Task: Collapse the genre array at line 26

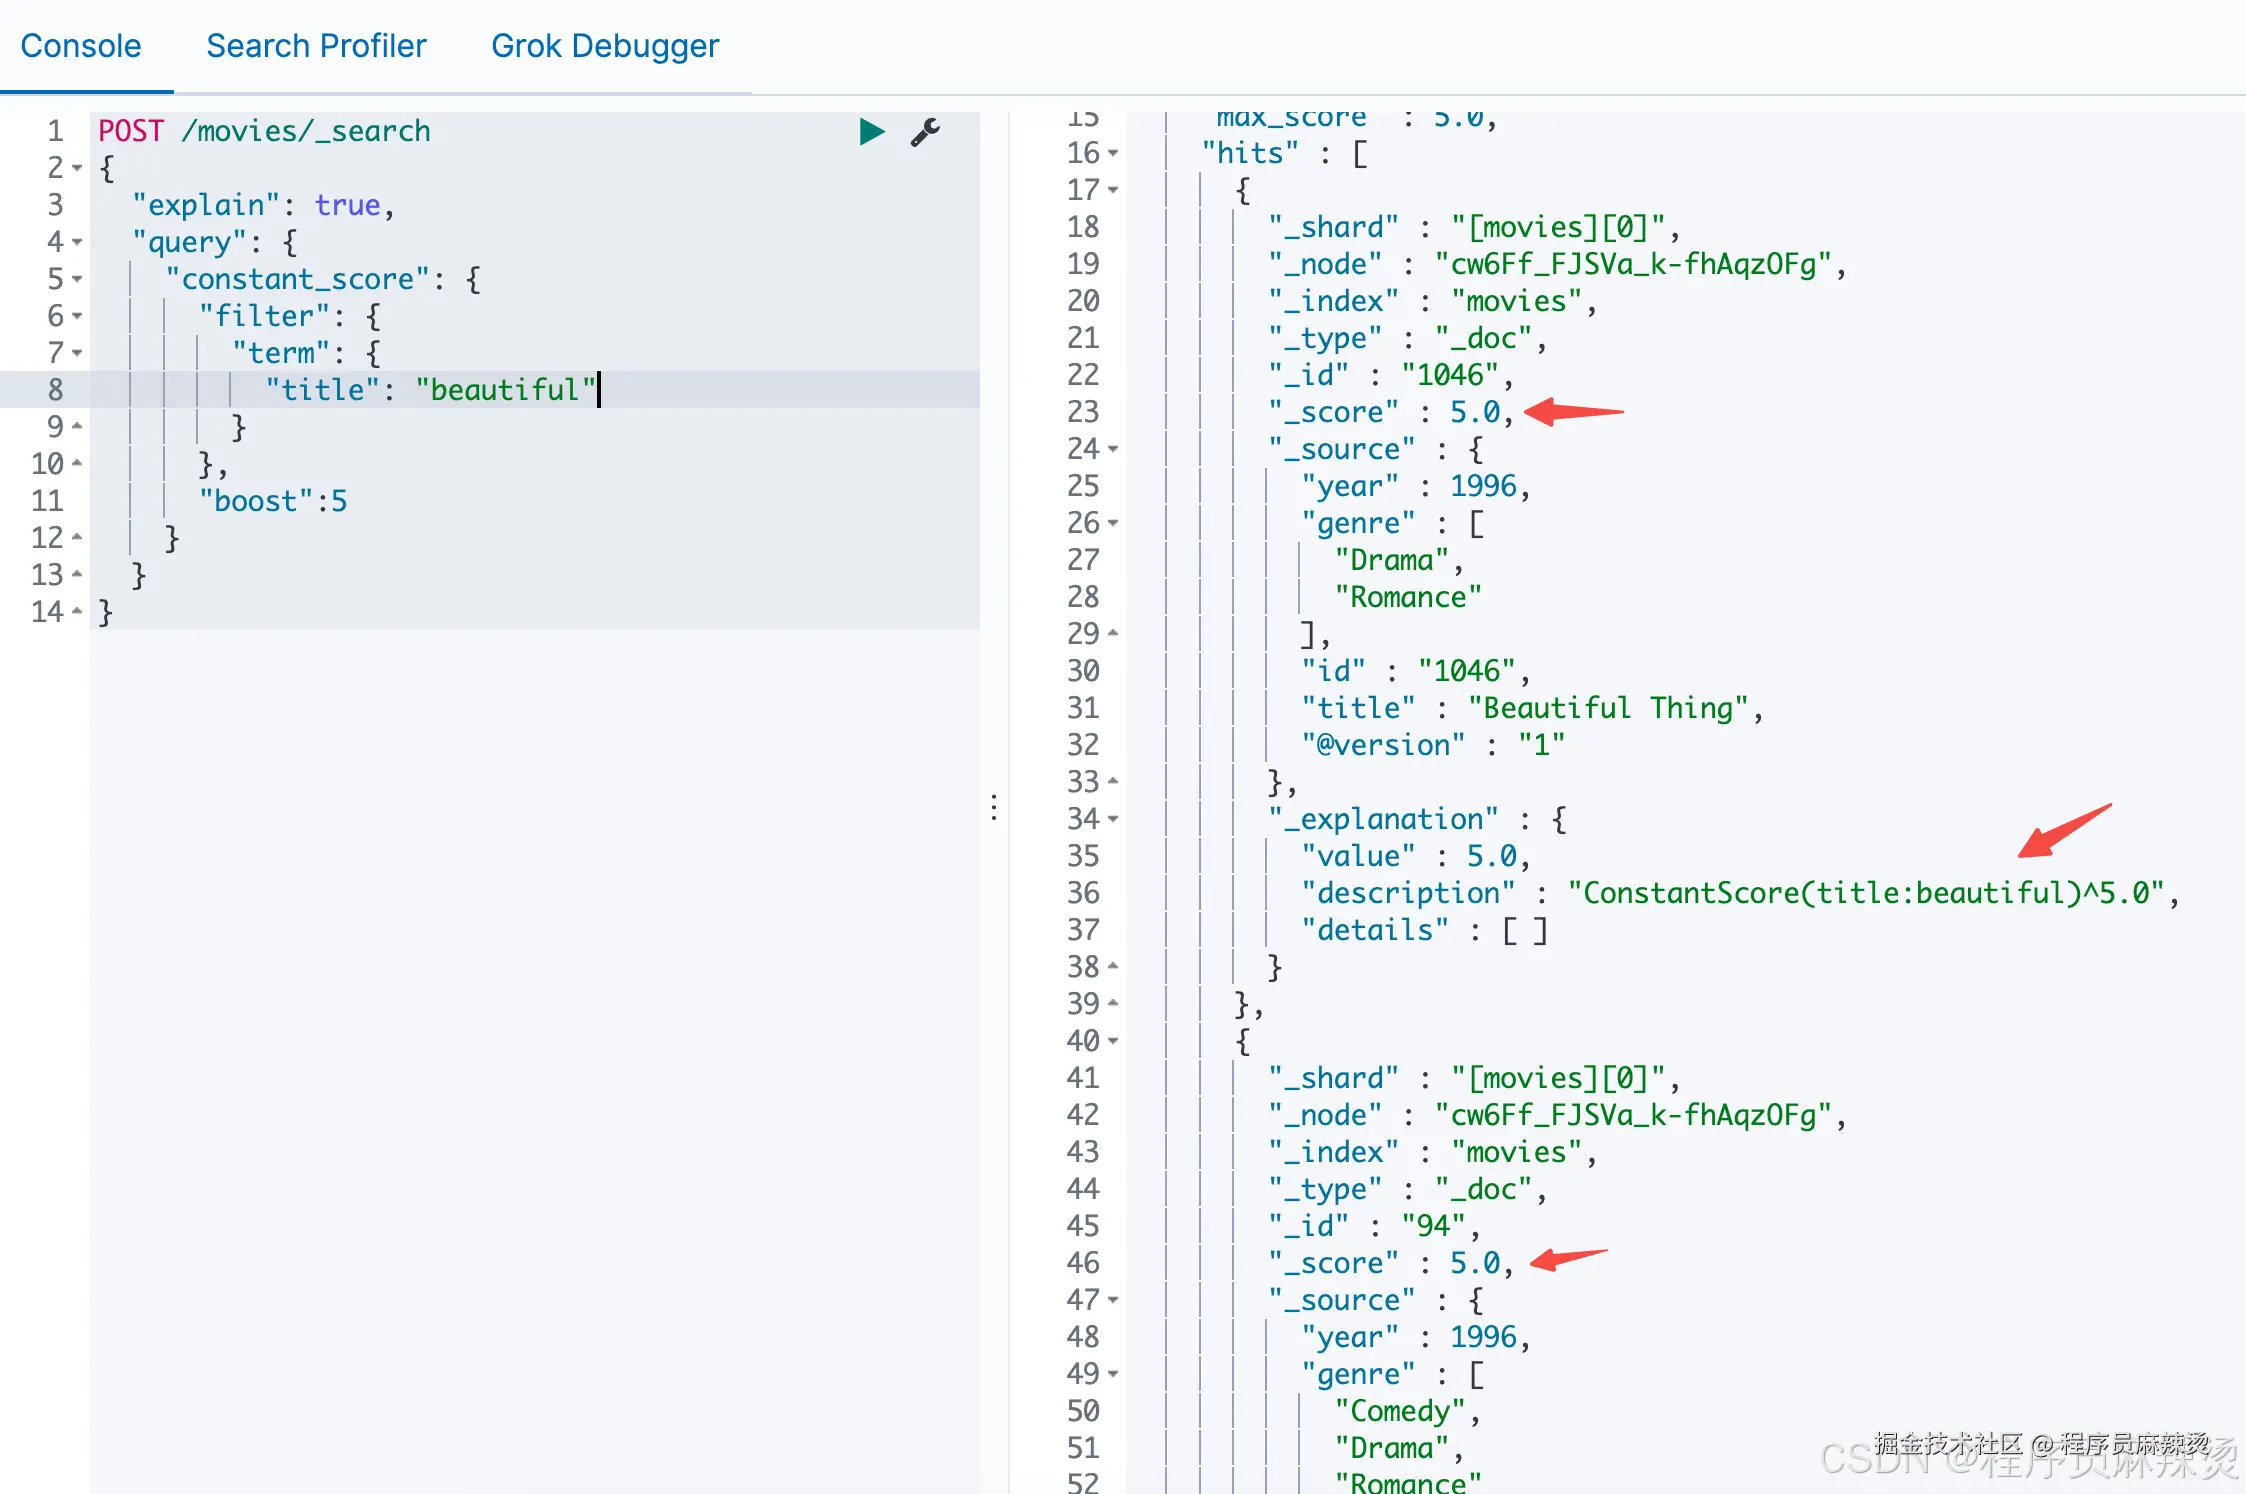Action: click(1113, 523)
